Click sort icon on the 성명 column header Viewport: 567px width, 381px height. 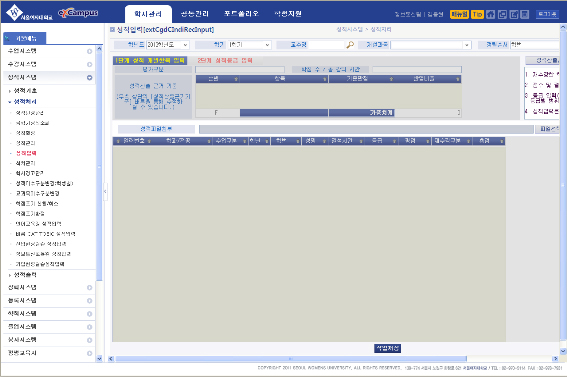(x=324, y=141)
